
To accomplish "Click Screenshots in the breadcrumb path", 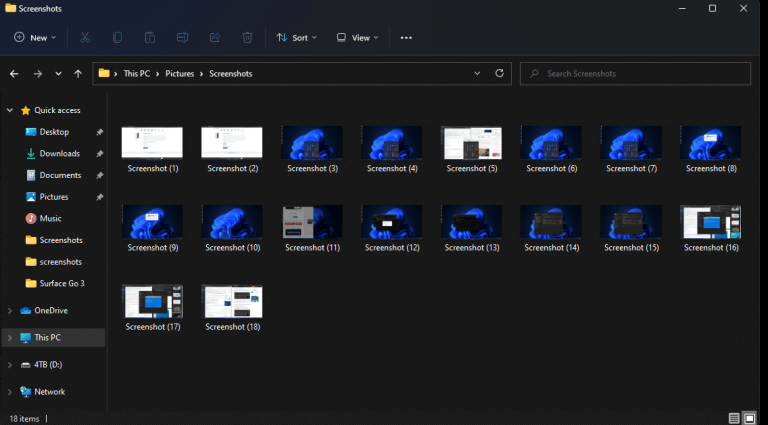I will click(231, 73).
